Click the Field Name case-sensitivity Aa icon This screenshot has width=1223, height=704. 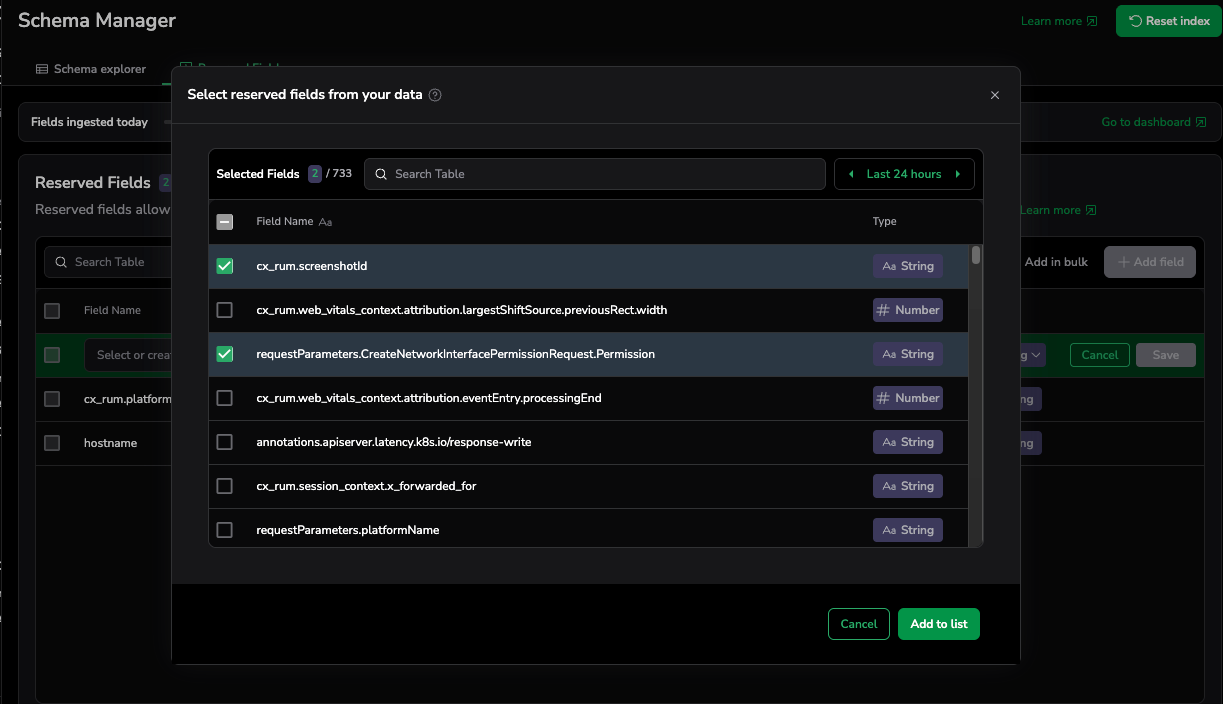[325, 222]
